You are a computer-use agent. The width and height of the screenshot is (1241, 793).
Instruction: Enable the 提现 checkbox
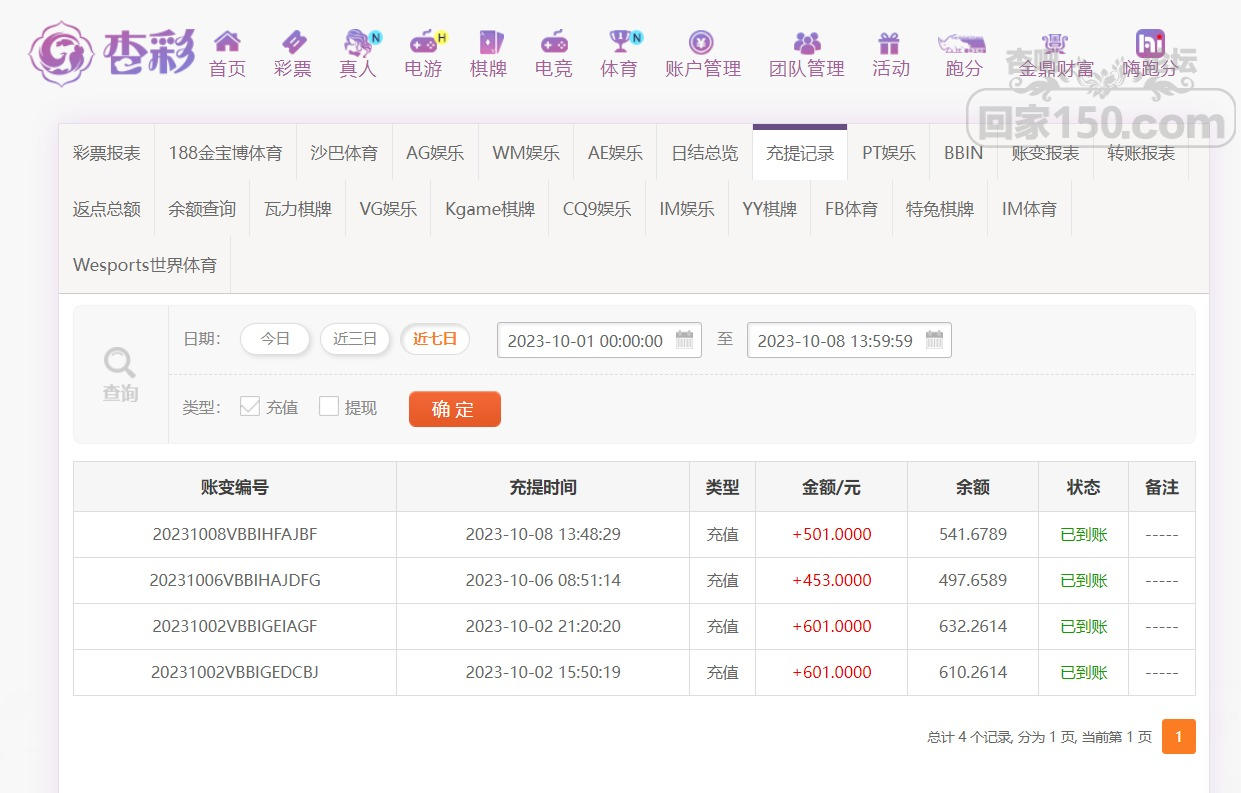tap(329, 406)
